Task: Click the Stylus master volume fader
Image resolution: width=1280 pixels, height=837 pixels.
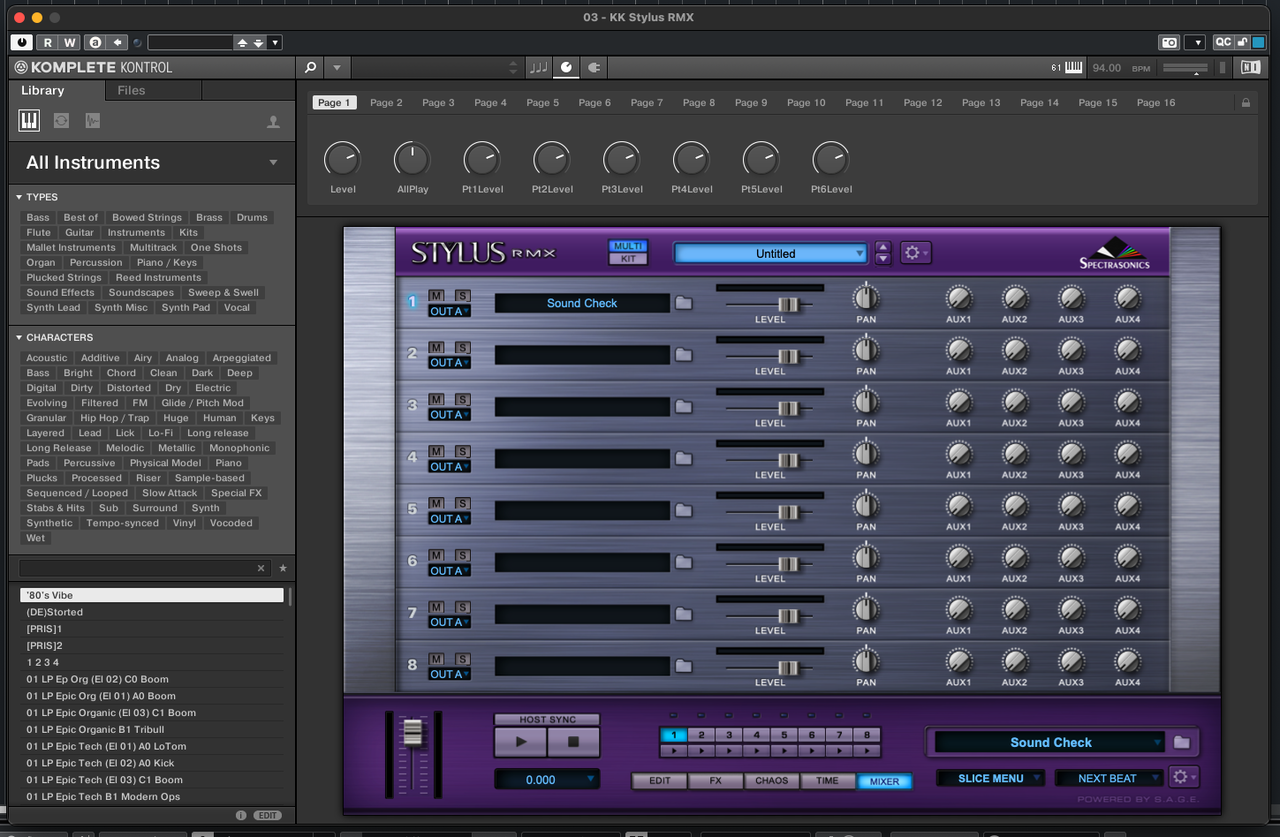Action: click(x=412, y=733)
